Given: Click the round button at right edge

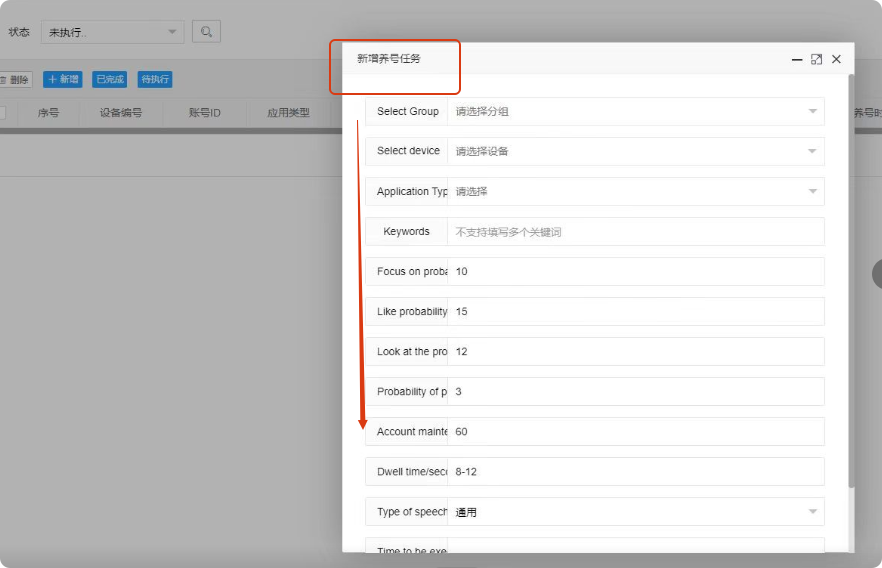Looking at the screenshot, I should pyautogui.click(x=877, y=273).
